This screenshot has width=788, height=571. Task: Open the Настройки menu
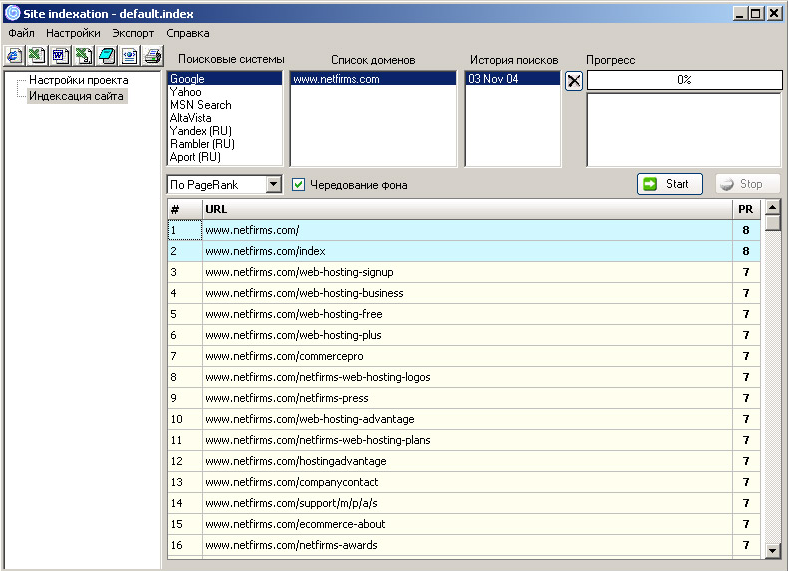[x=73, y=33]
